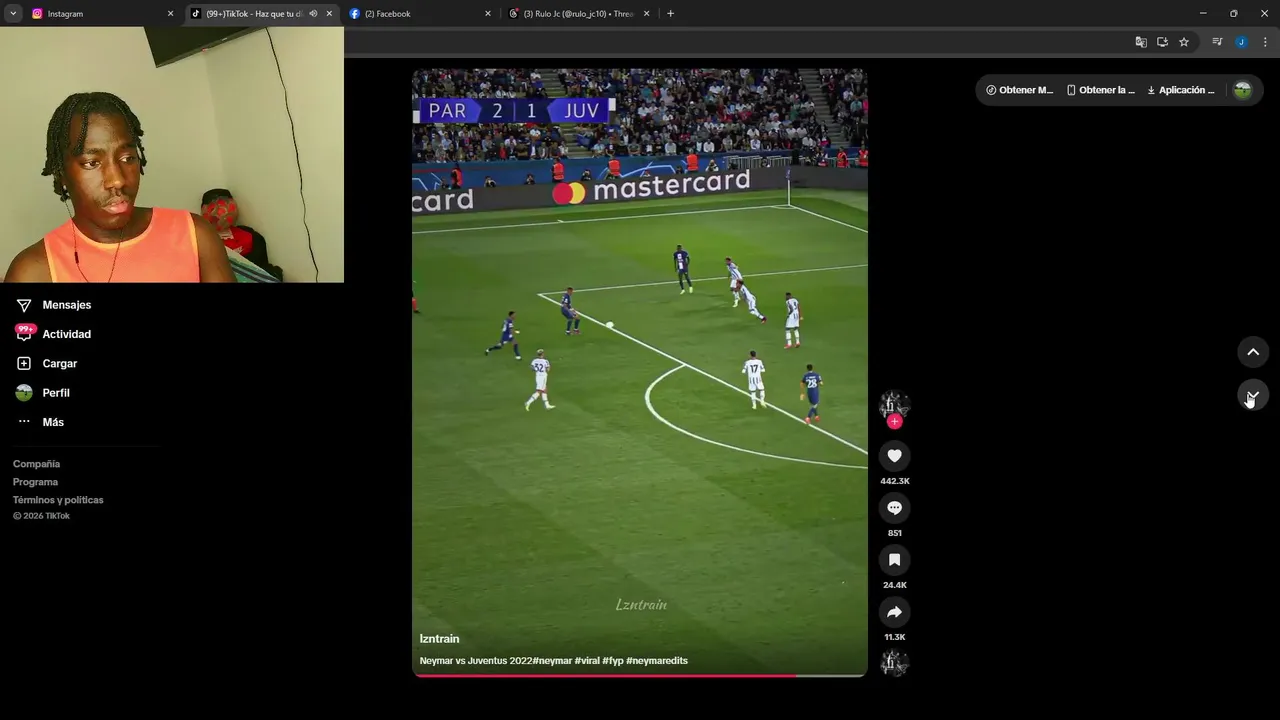
Task: Save video with the bookmark icon
Action: point(894,560)
